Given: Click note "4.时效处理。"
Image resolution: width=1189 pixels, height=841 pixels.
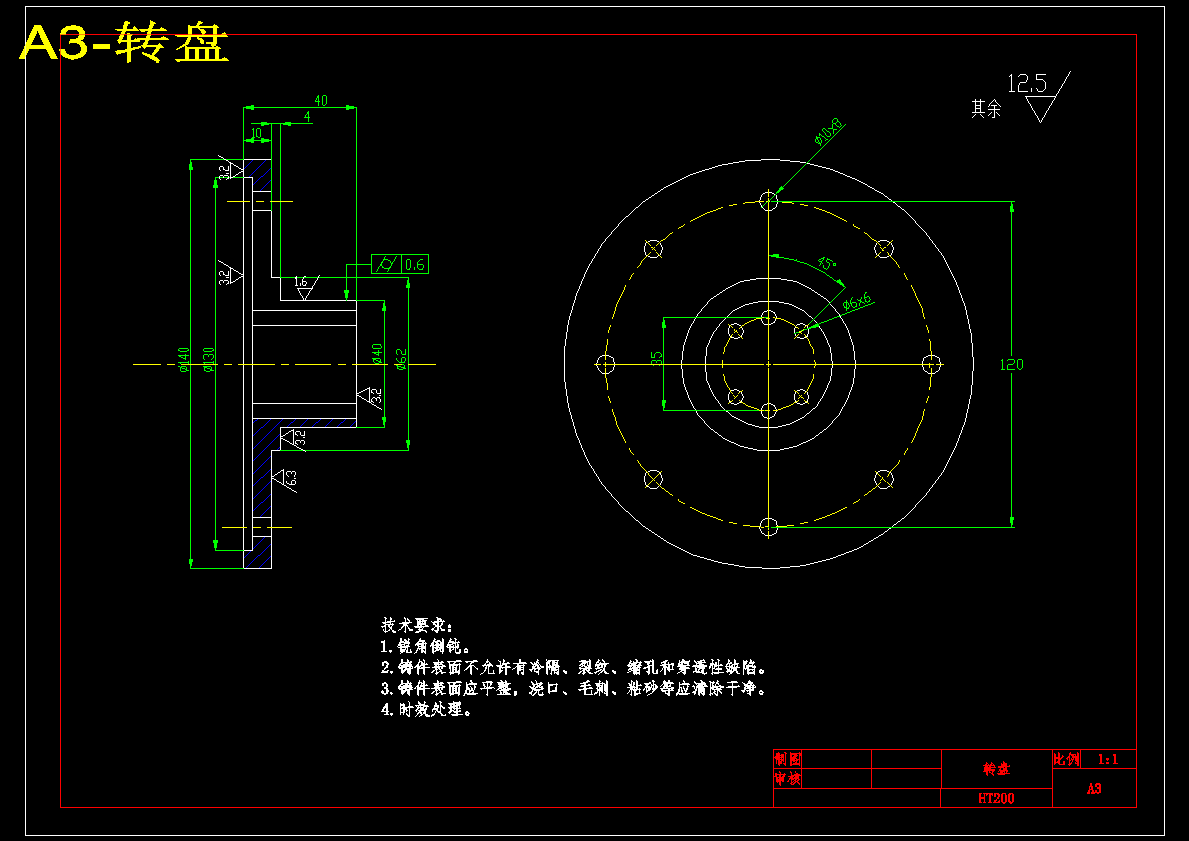Looking at the screenshot, I should [x=428, y=711].
